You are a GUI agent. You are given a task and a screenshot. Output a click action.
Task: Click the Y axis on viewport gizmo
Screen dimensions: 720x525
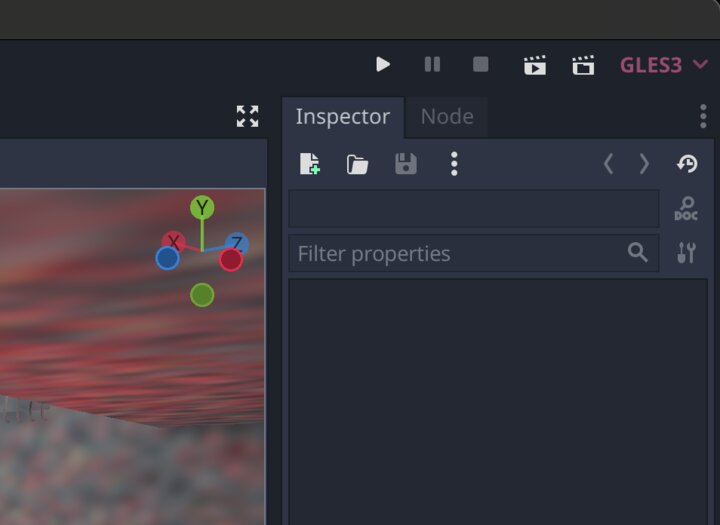(202, 208)
